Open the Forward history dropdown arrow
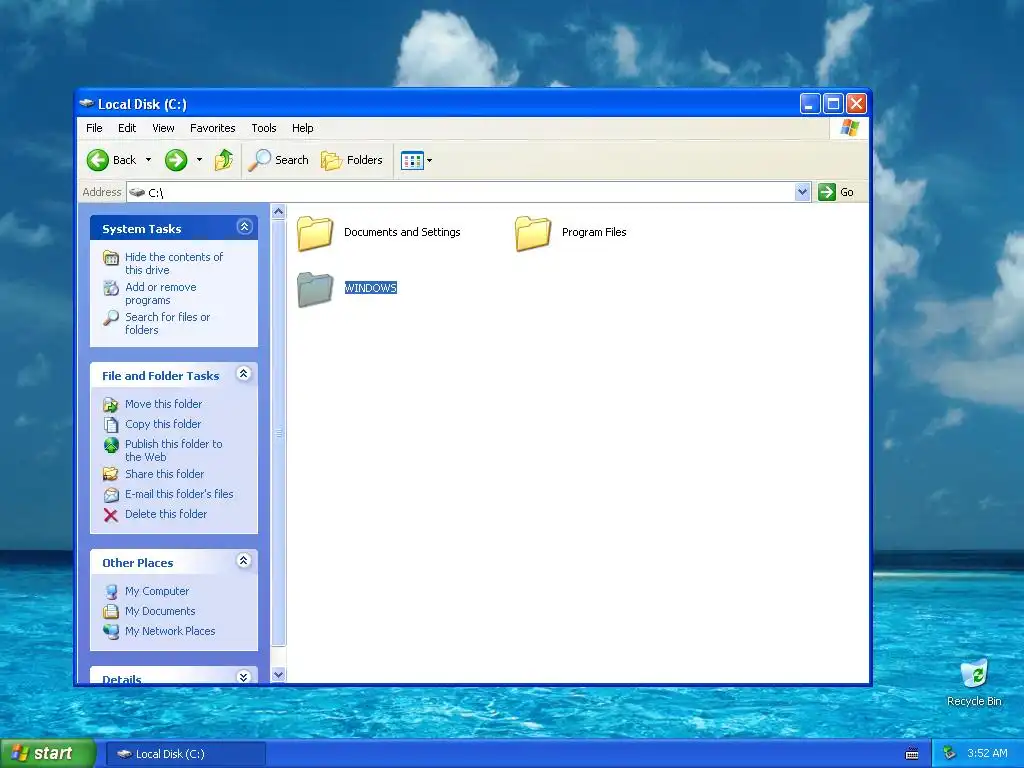The height and width of the screenshot is (768, 1024). 199,160
